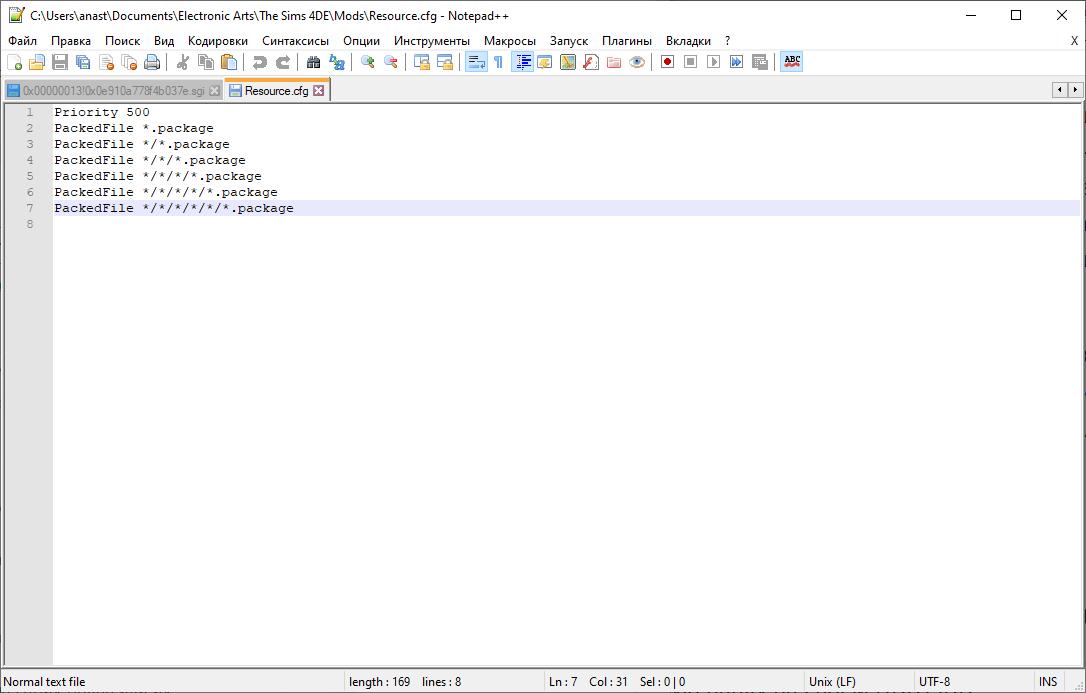
Task: Click the Print toolbar icon
Action: tap(152, 62)
